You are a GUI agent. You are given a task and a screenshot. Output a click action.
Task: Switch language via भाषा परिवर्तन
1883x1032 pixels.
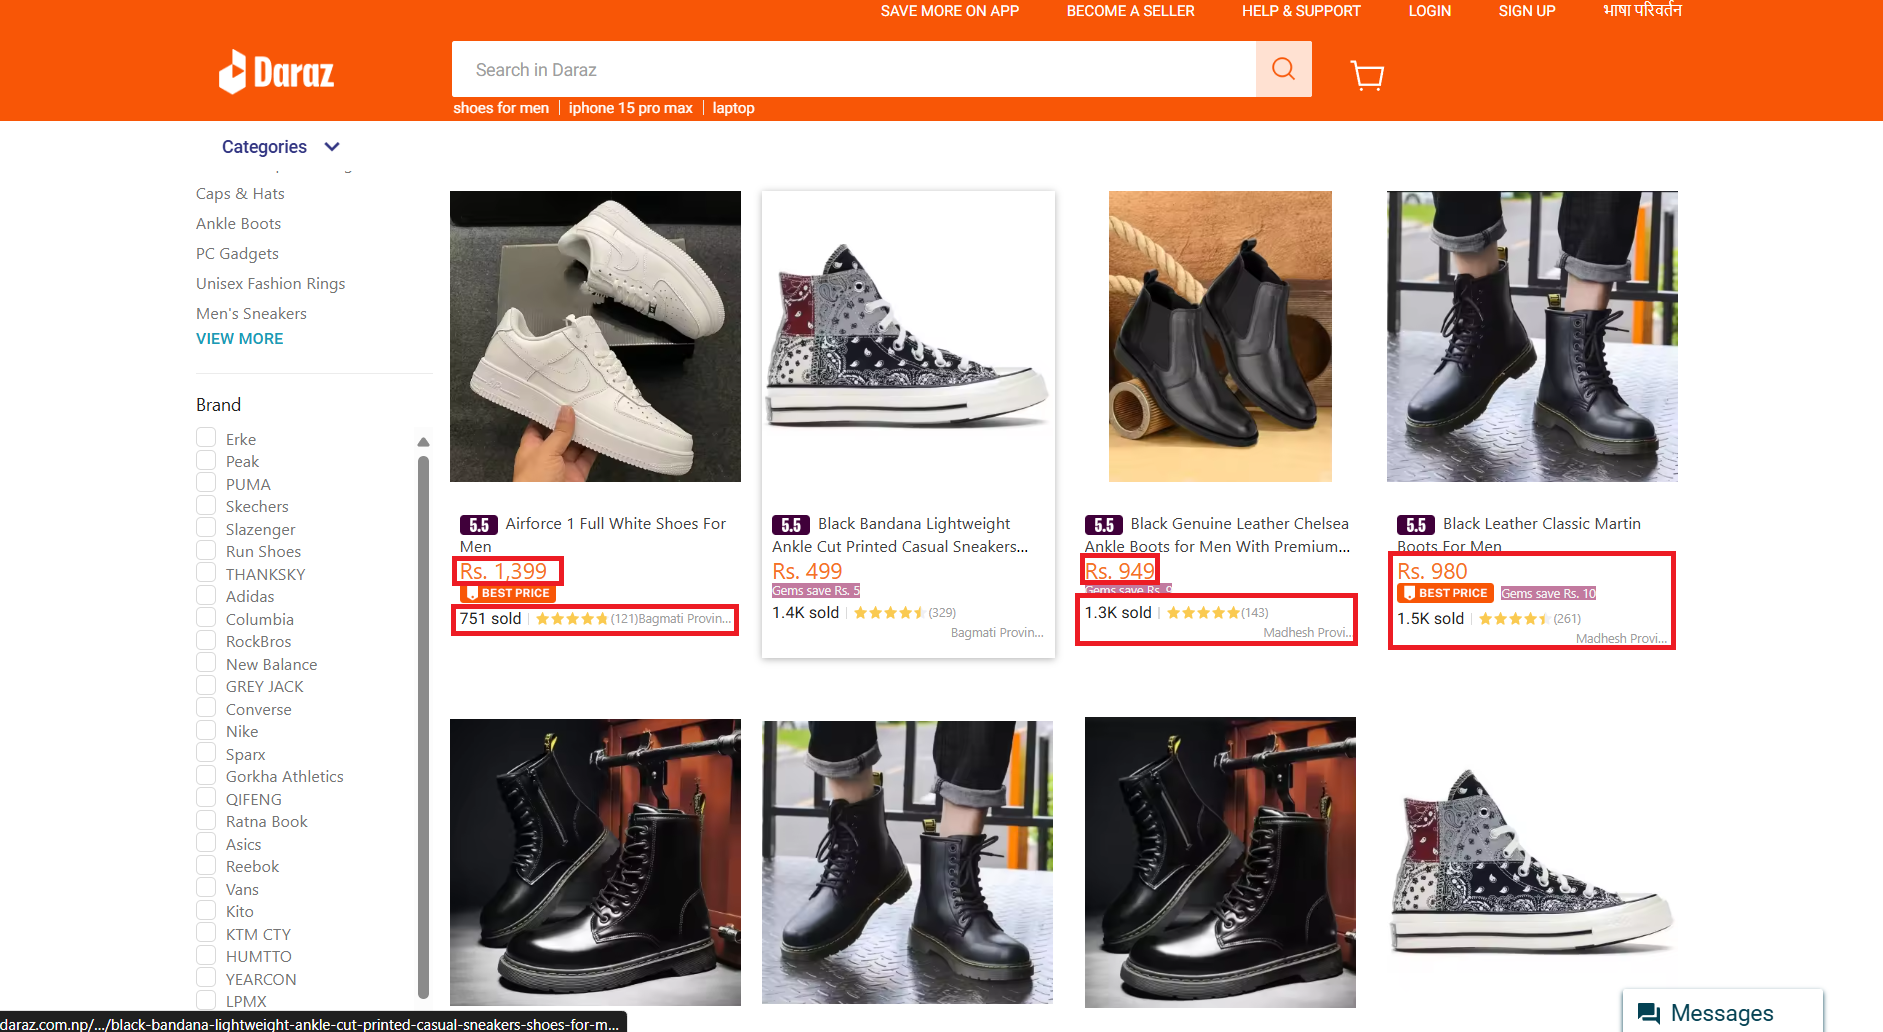coord(1642,10)
